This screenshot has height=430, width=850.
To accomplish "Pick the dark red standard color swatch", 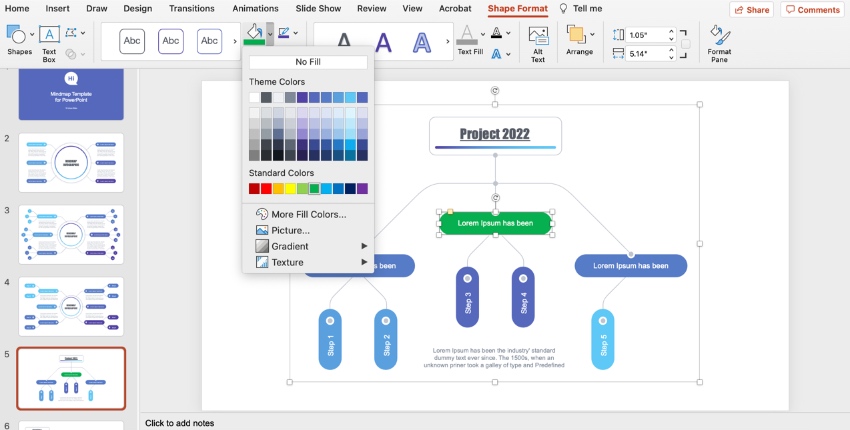I will click(254, 189).
